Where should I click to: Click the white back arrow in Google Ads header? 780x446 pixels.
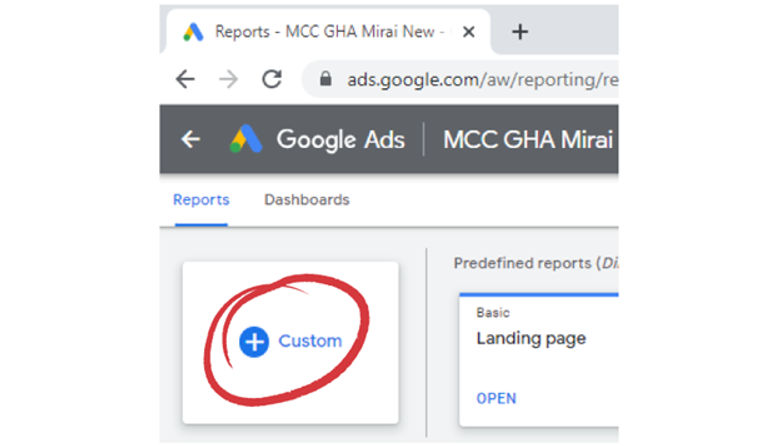coord(191,139)
